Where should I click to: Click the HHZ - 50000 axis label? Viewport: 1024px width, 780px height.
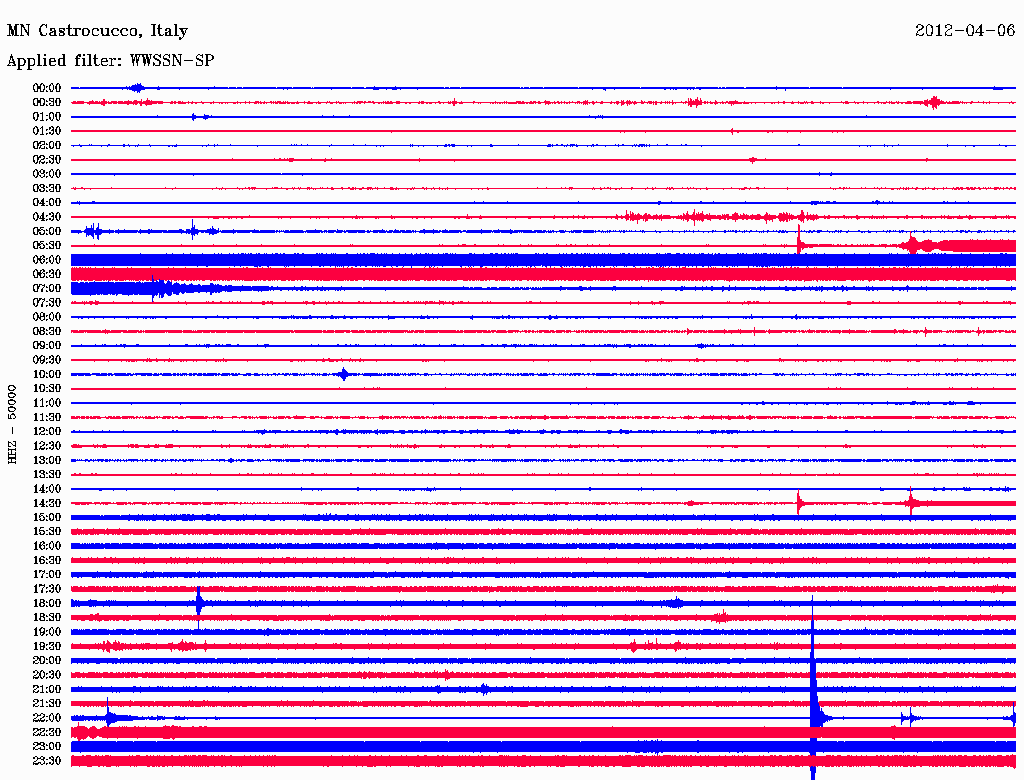[x=12, y=424]
